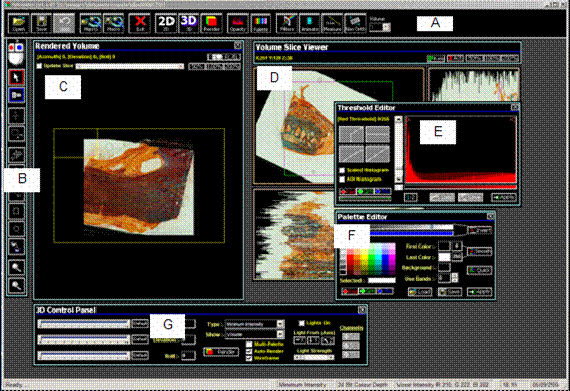
Task: Click the greyed-out Undo toolbar icon
Action: 64,23
